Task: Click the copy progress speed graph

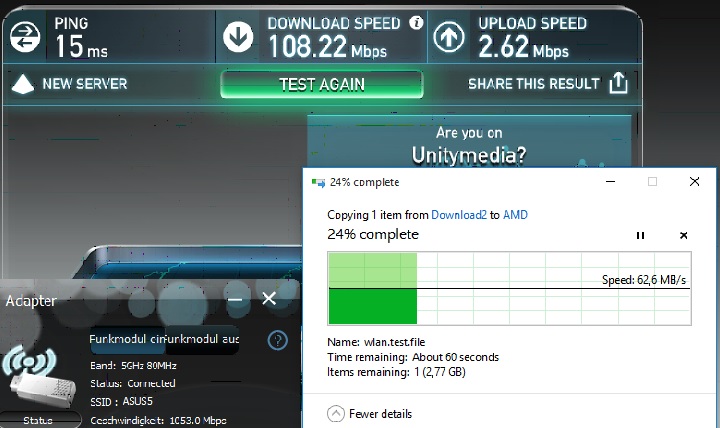Action: (509, 288)
